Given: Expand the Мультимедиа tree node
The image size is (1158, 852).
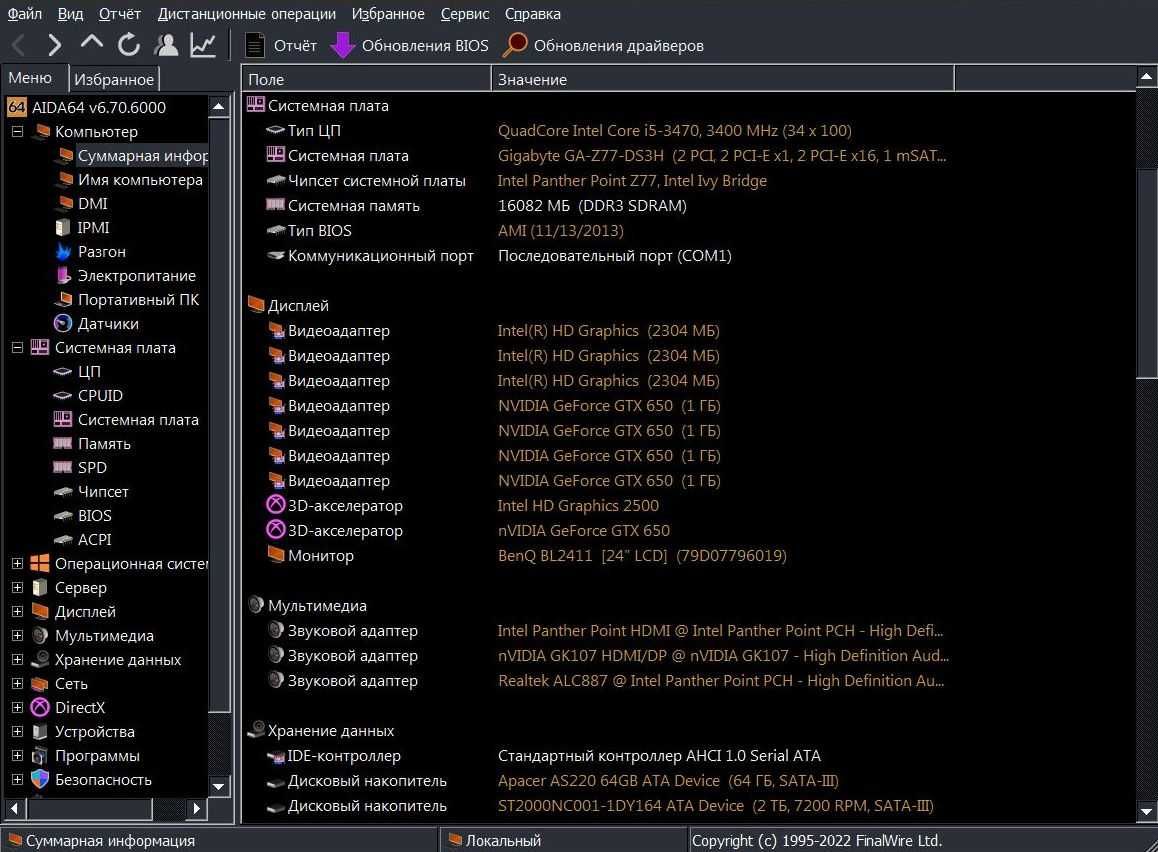Looking at the screenshot, I should (17, 636).
